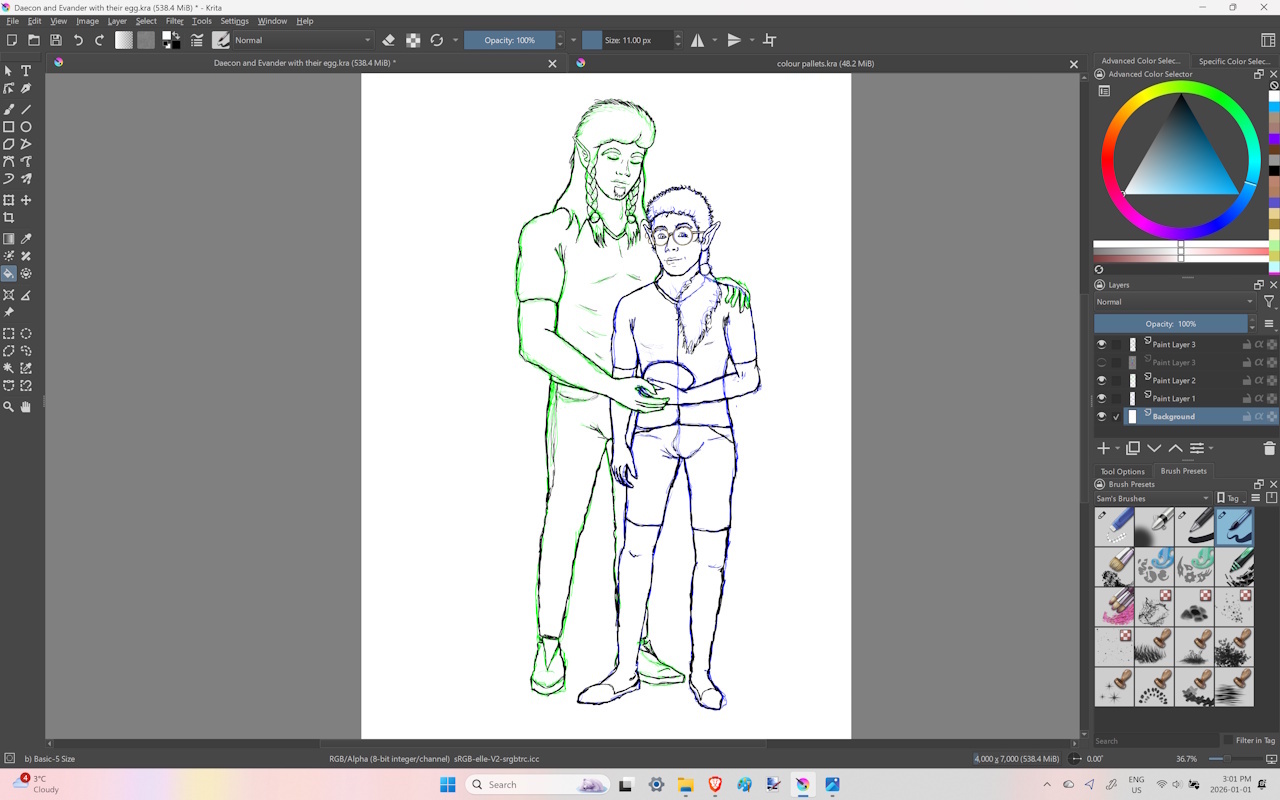Image resolution: width=1280 pixels, height=800 pixels.
Task: Click the layer Opacity 100% slider
Action: (1171, 324)
